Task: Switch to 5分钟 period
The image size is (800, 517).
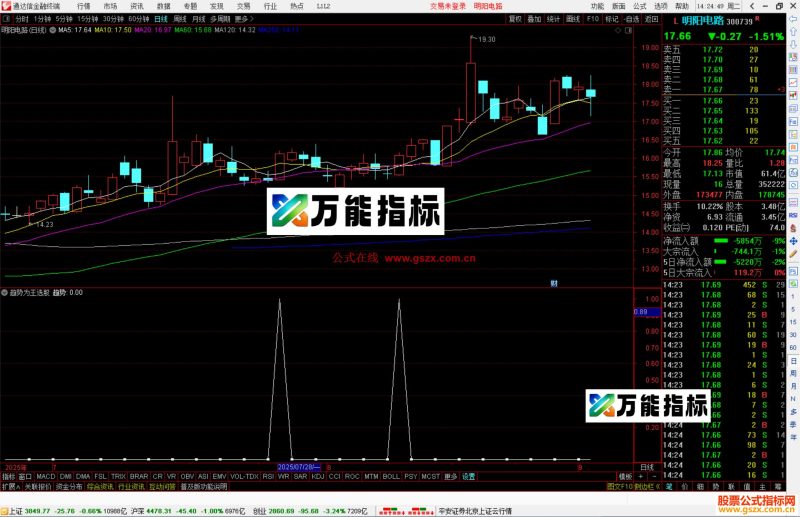Action: pyautogui.click(x=64, y=19)
